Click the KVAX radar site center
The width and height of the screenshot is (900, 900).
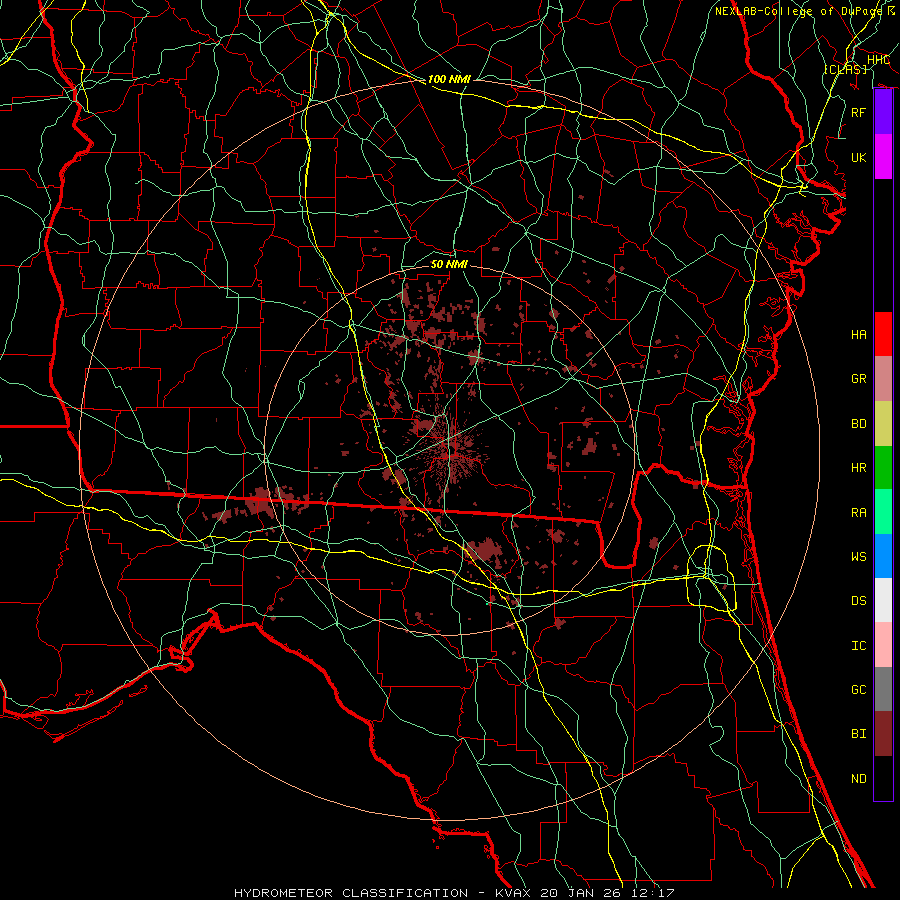[449, 450]
